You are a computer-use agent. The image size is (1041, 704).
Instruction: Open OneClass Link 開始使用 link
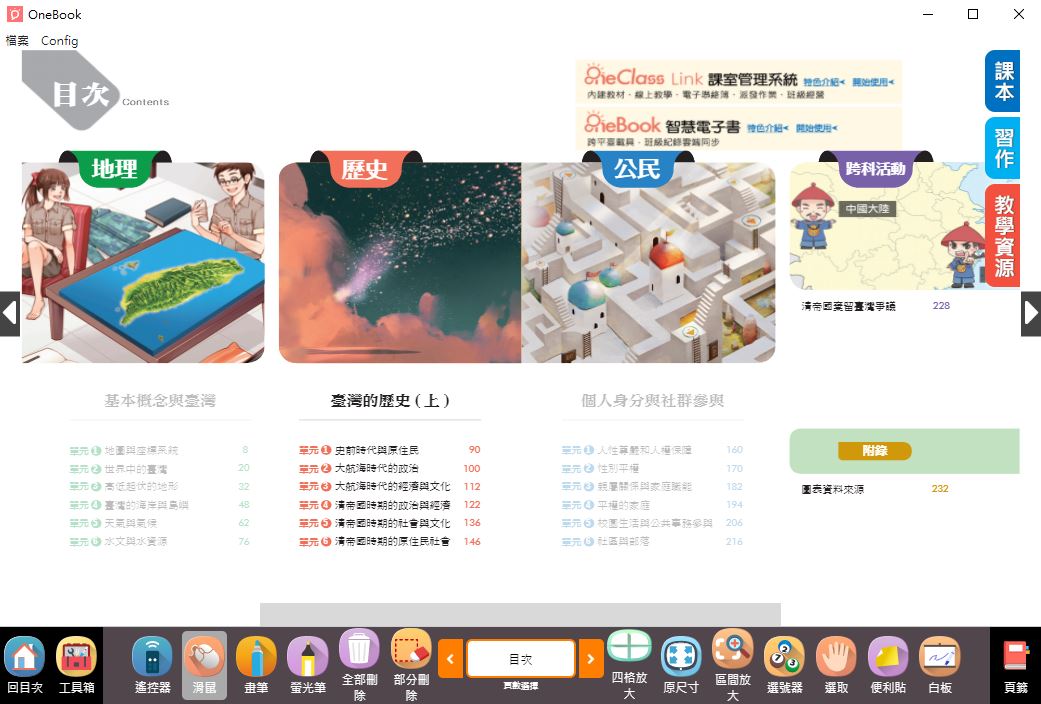click(x=873, y=82)
